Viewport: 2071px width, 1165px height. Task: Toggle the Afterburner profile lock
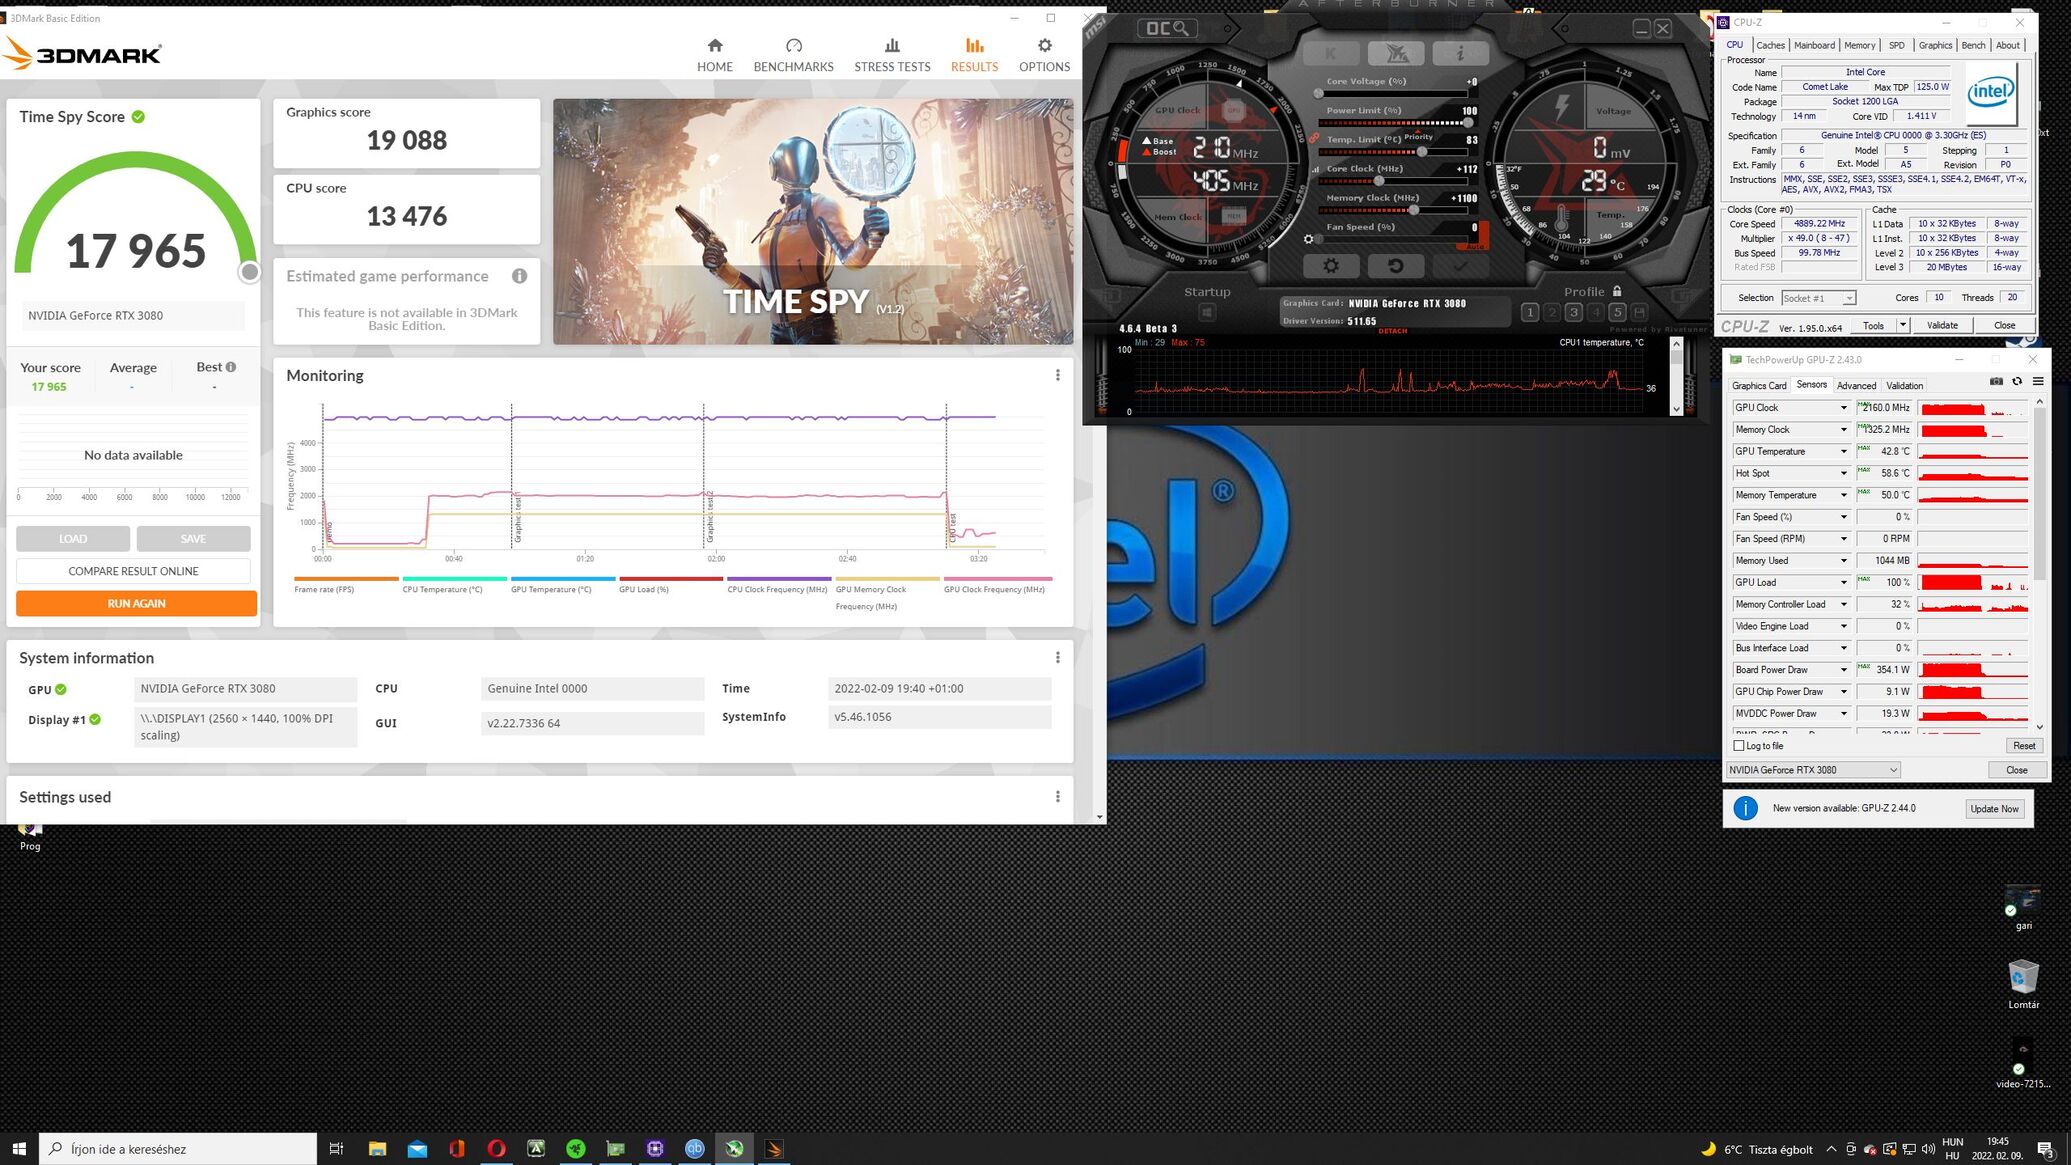coord(1617,291)
